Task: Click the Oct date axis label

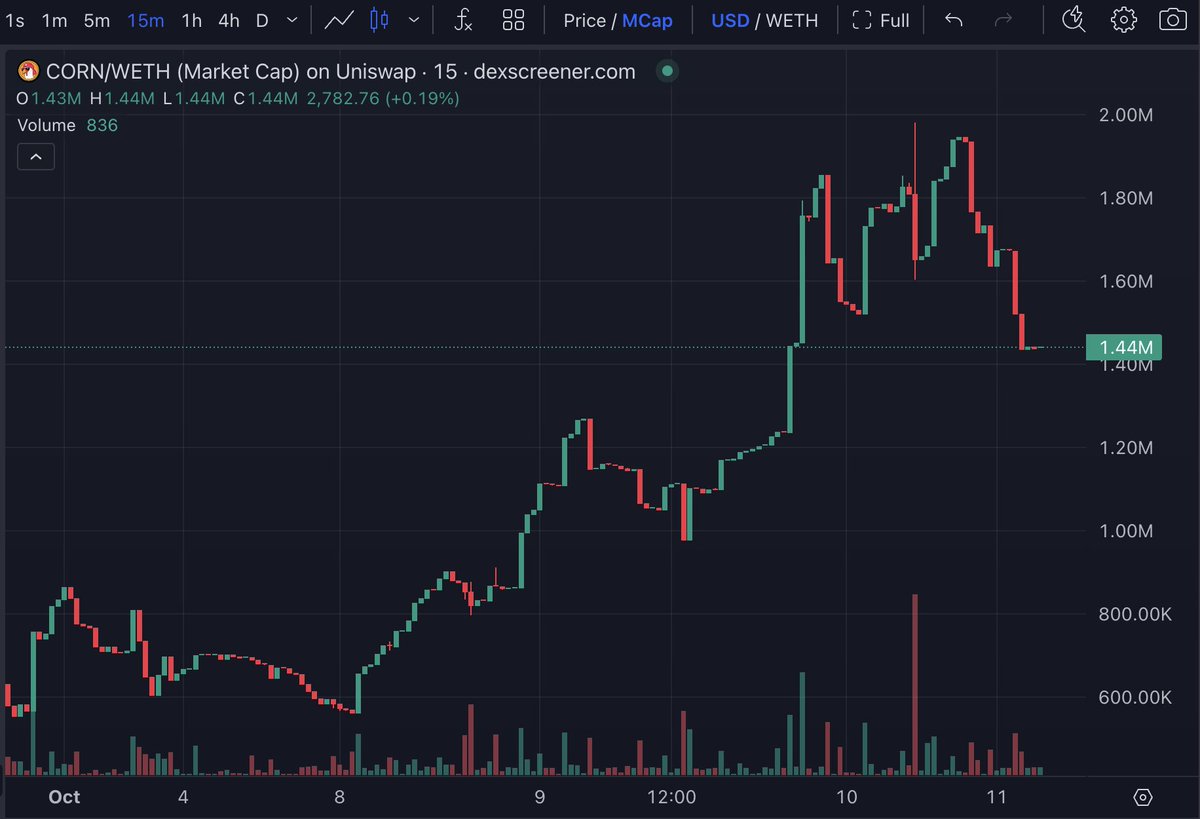Action: pyautogui.click(x=64, y=797)
